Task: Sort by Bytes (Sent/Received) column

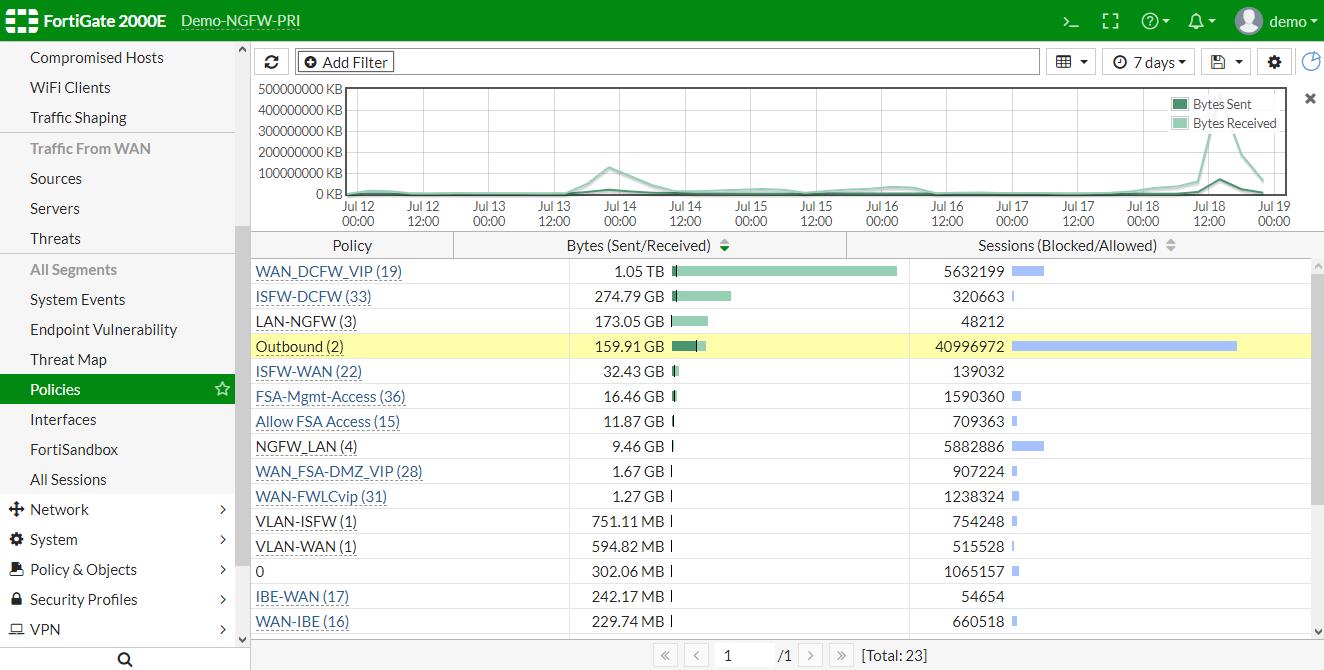Action: click(649, 245)
